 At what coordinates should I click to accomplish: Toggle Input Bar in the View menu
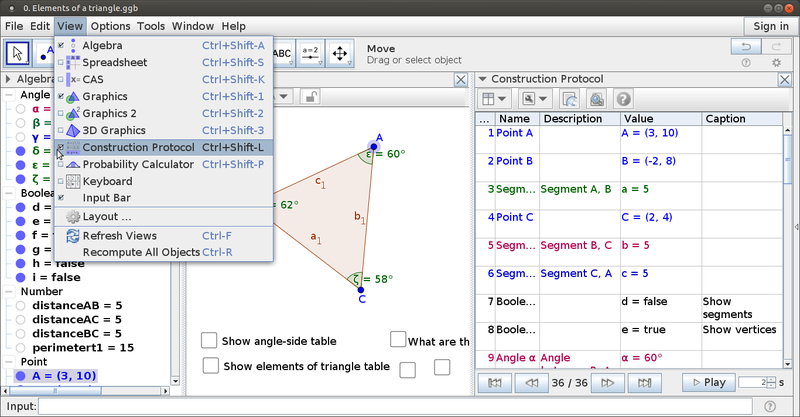[164, 198]
